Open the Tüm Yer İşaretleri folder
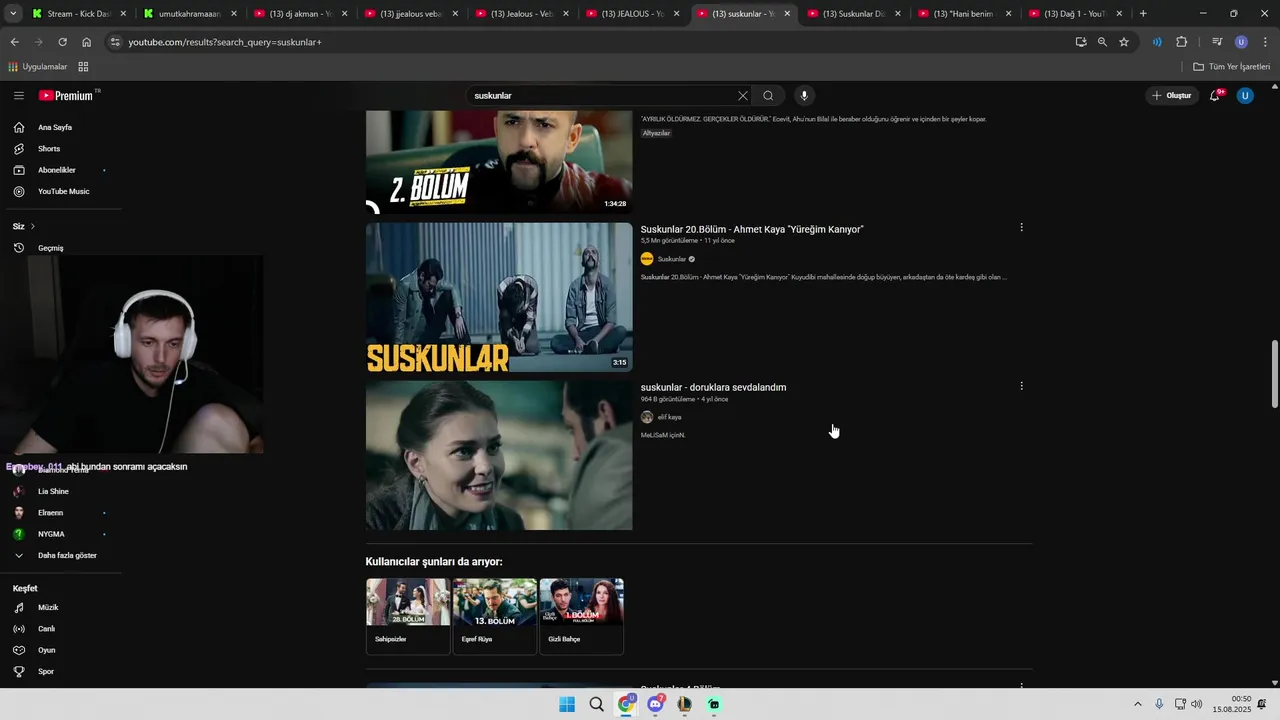The width and height of the screenshot is (1280, 720). click(x=1232, y=67)
